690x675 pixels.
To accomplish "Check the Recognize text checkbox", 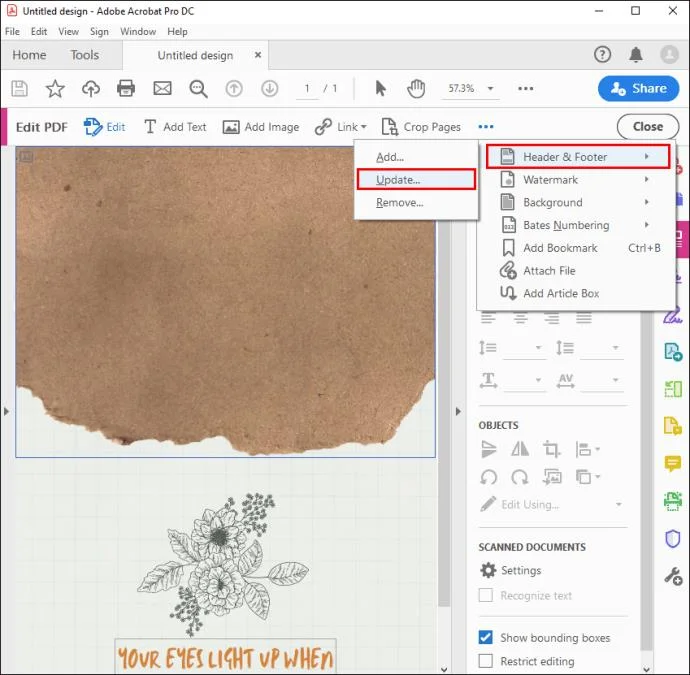I will pos(486,595).
